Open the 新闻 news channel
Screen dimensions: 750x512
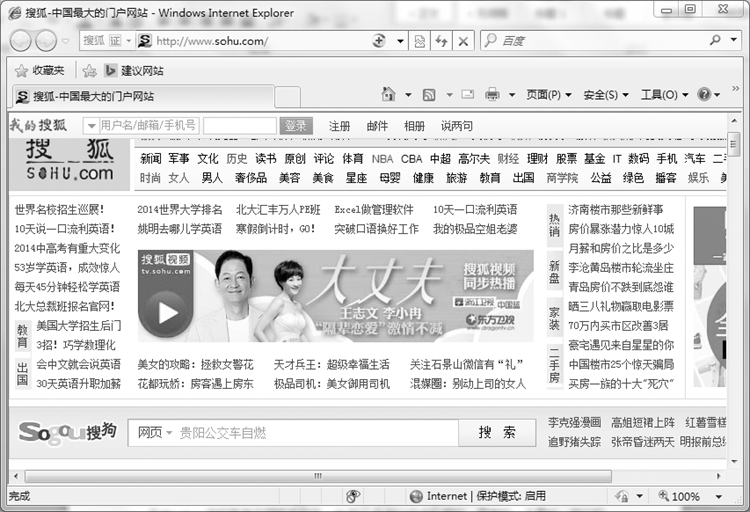[151, 158]
